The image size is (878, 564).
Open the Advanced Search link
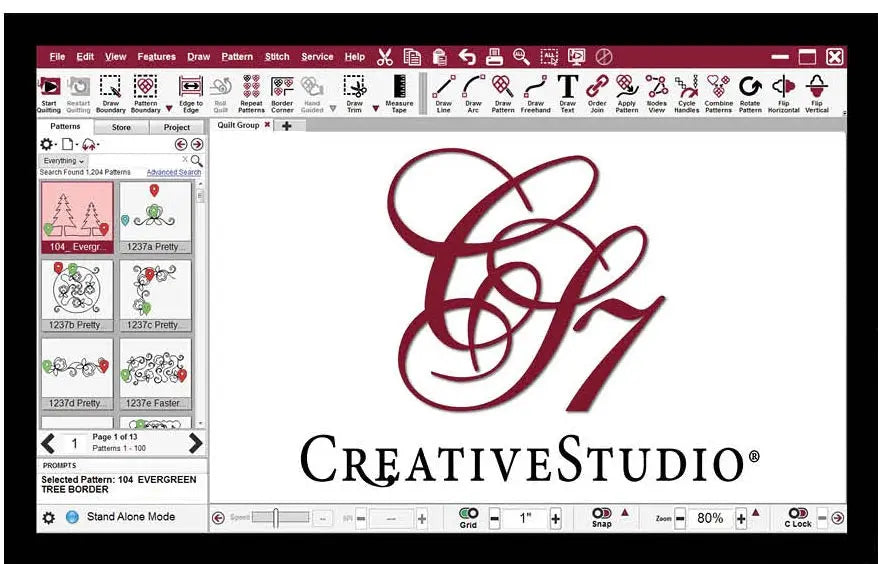[174, 173]
